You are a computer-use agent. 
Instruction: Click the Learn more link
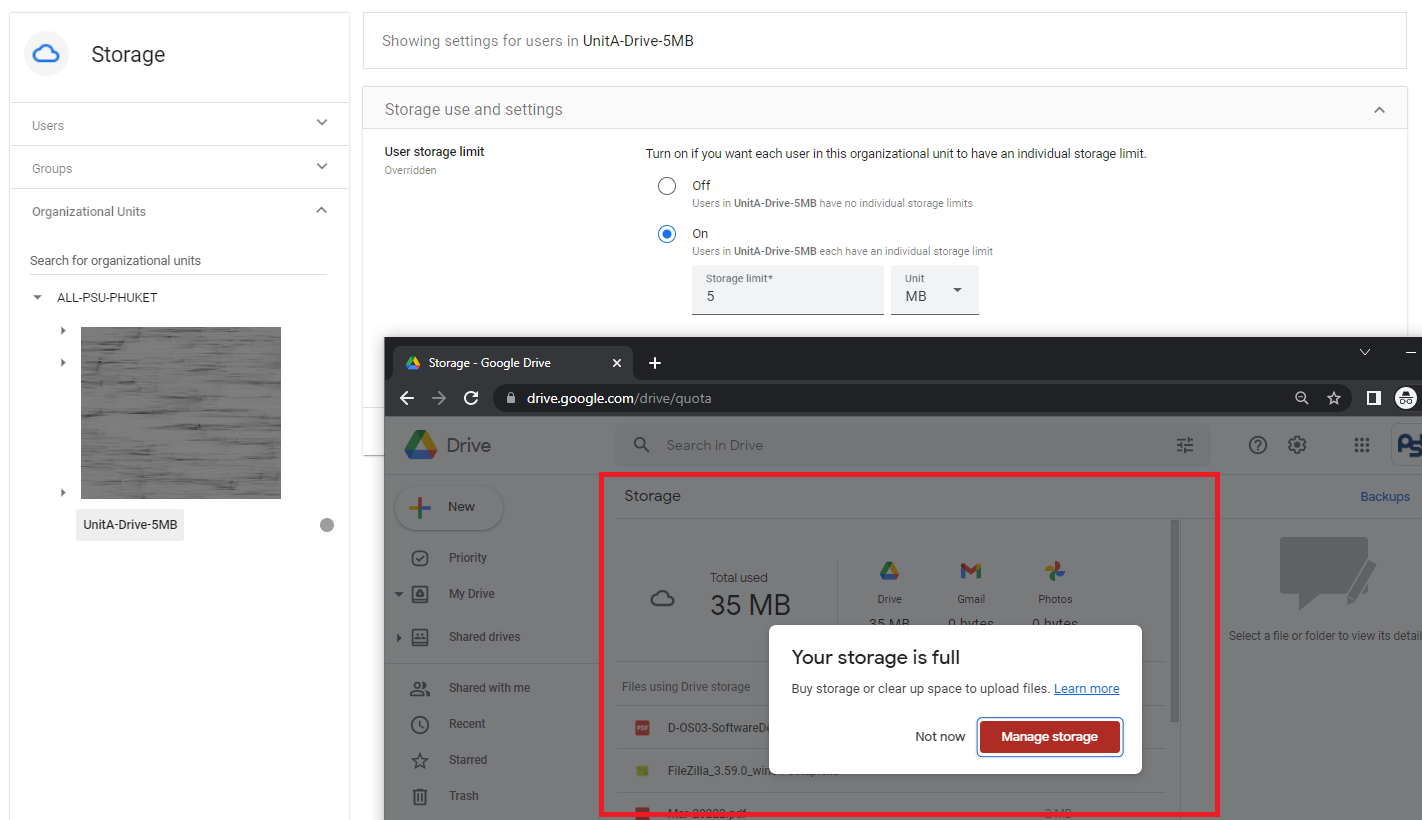1086,689
